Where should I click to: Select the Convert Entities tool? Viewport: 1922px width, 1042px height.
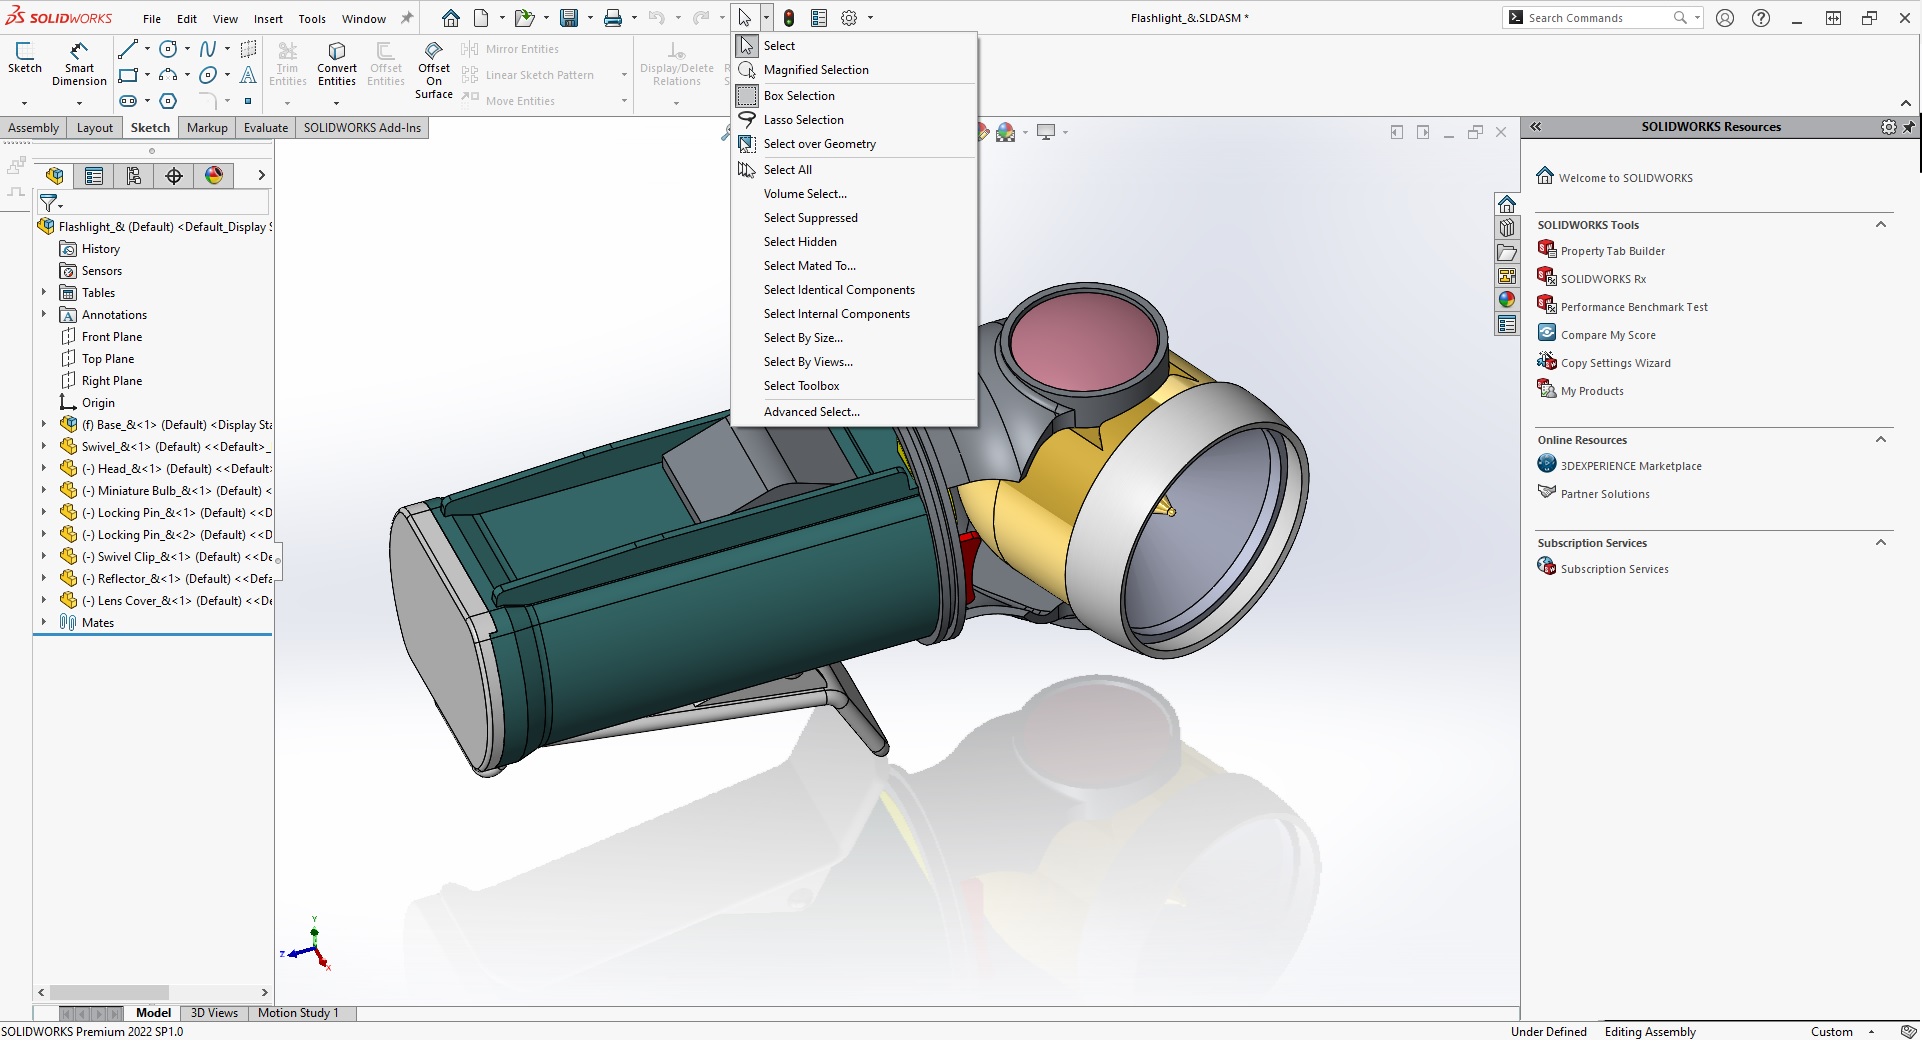[x=337, y=64]
